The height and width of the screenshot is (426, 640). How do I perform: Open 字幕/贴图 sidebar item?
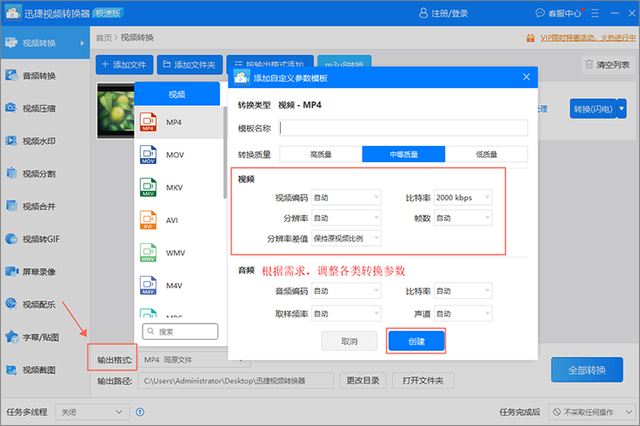[x=45, y=337]
